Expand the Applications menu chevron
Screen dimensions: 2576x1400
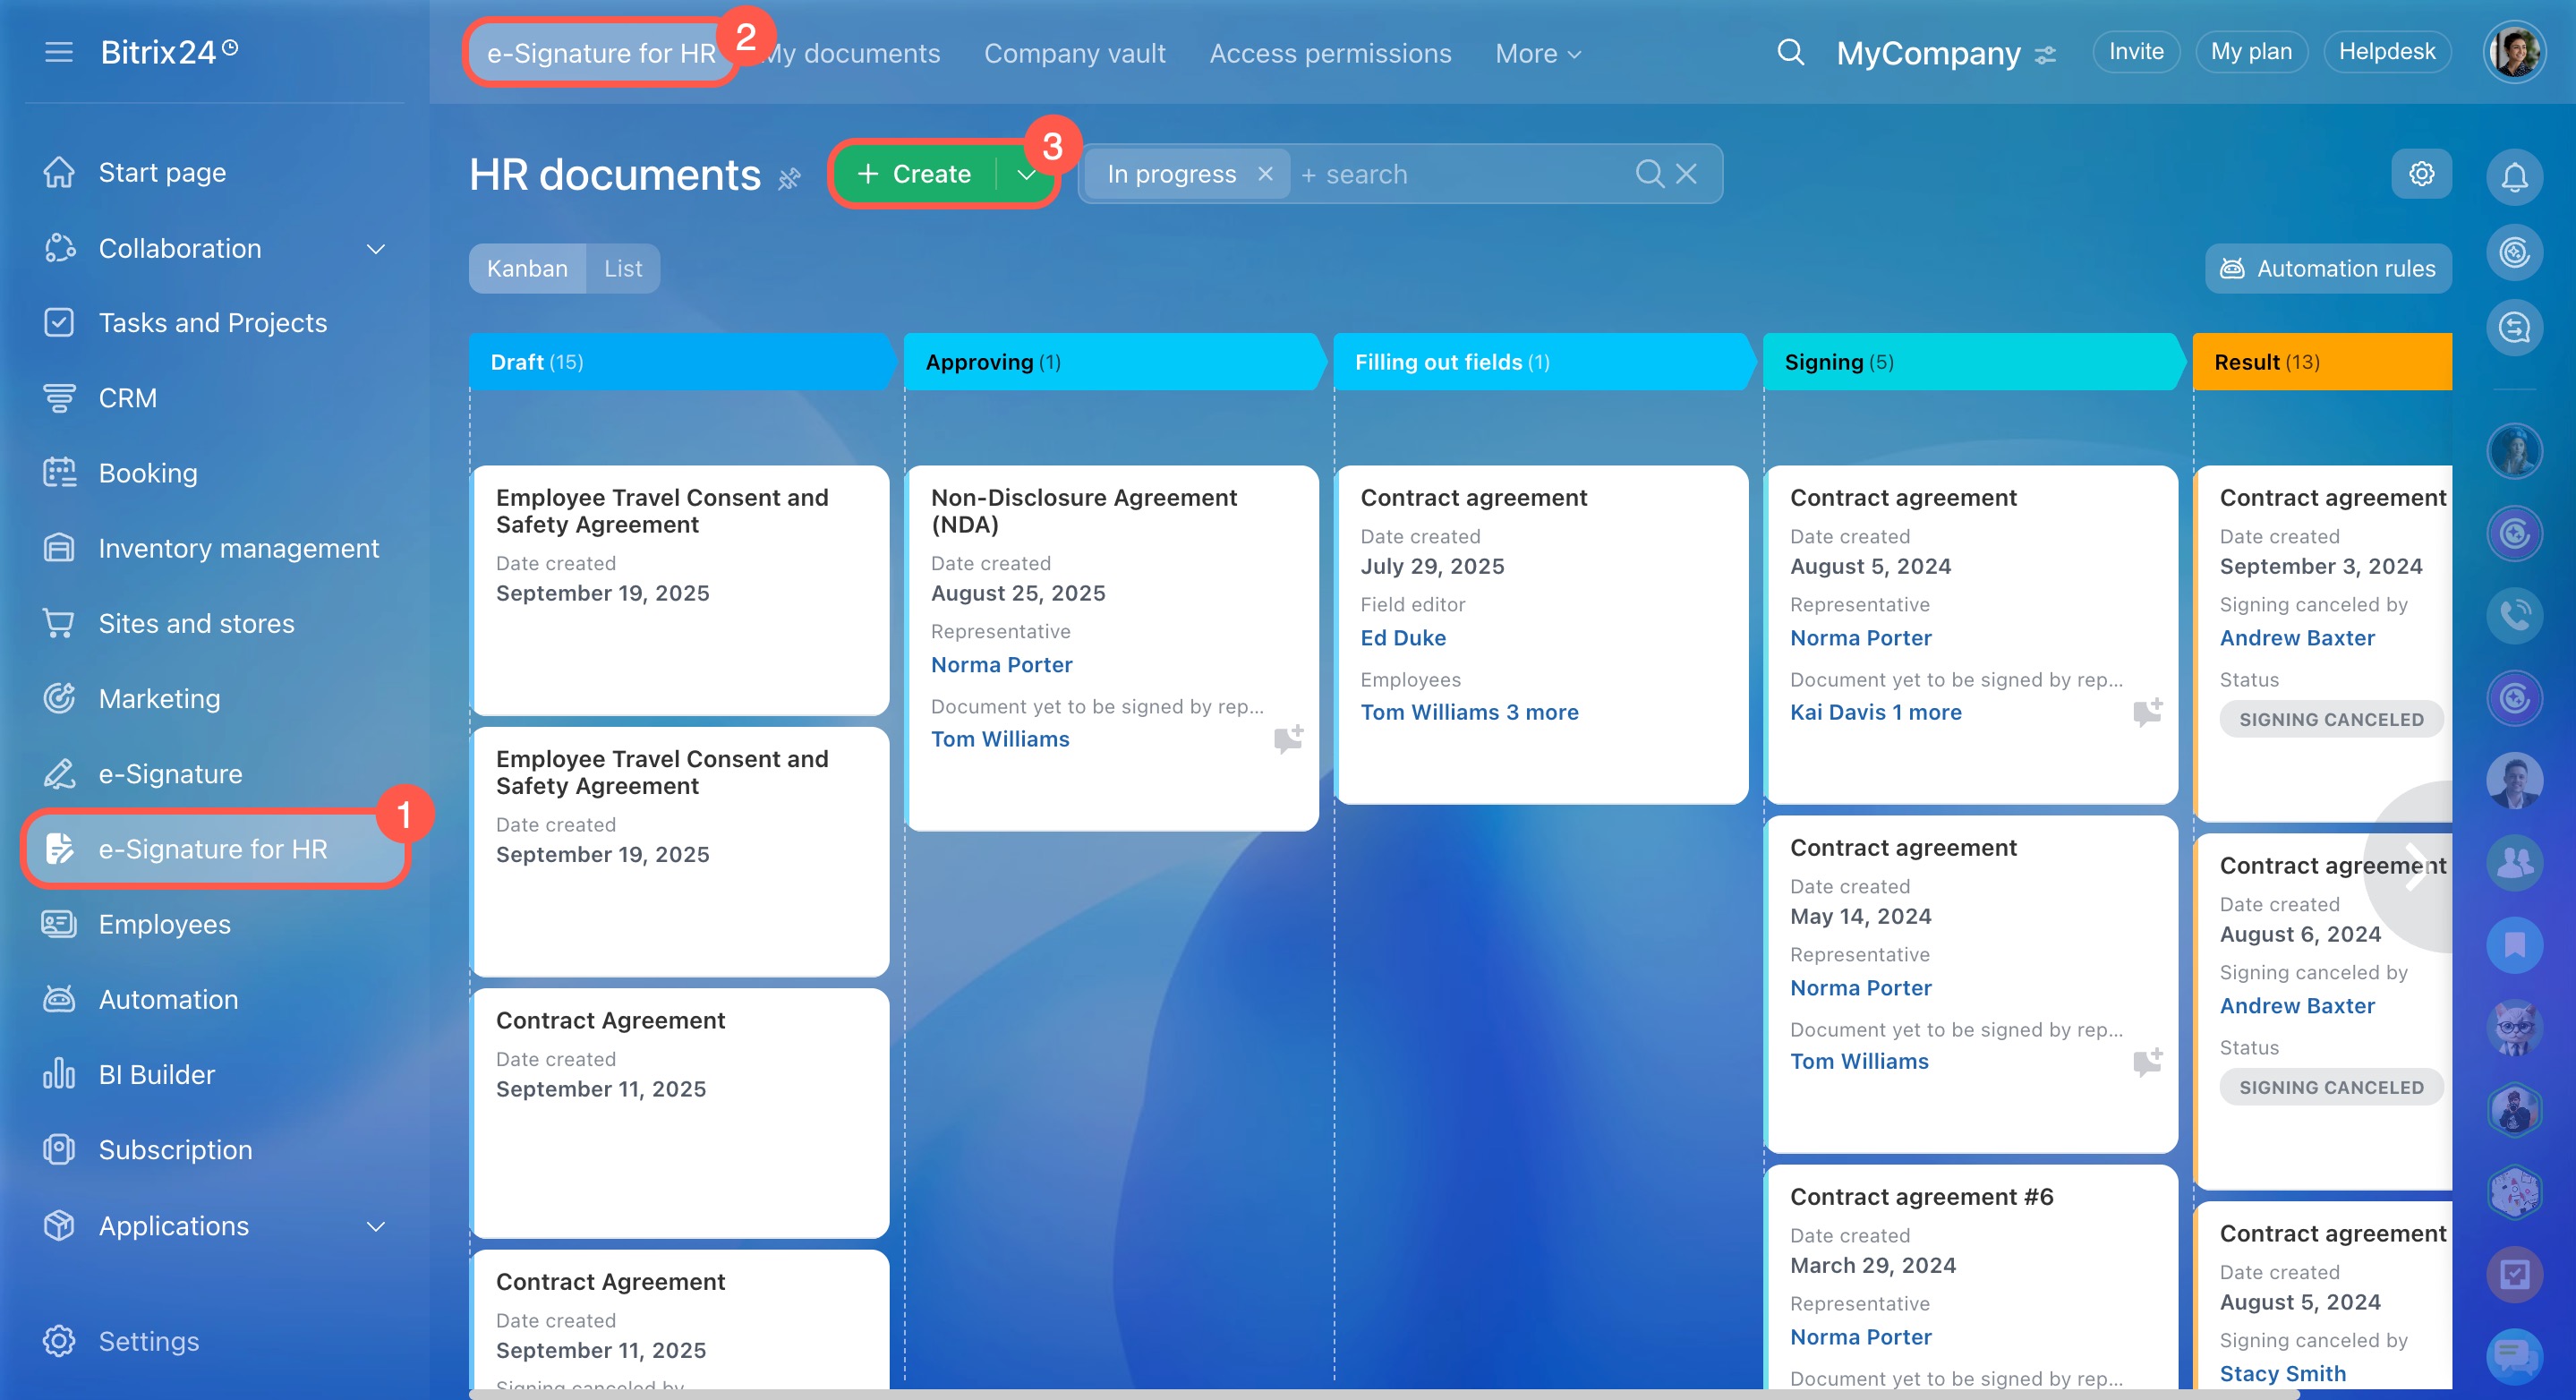(376, 1226)
